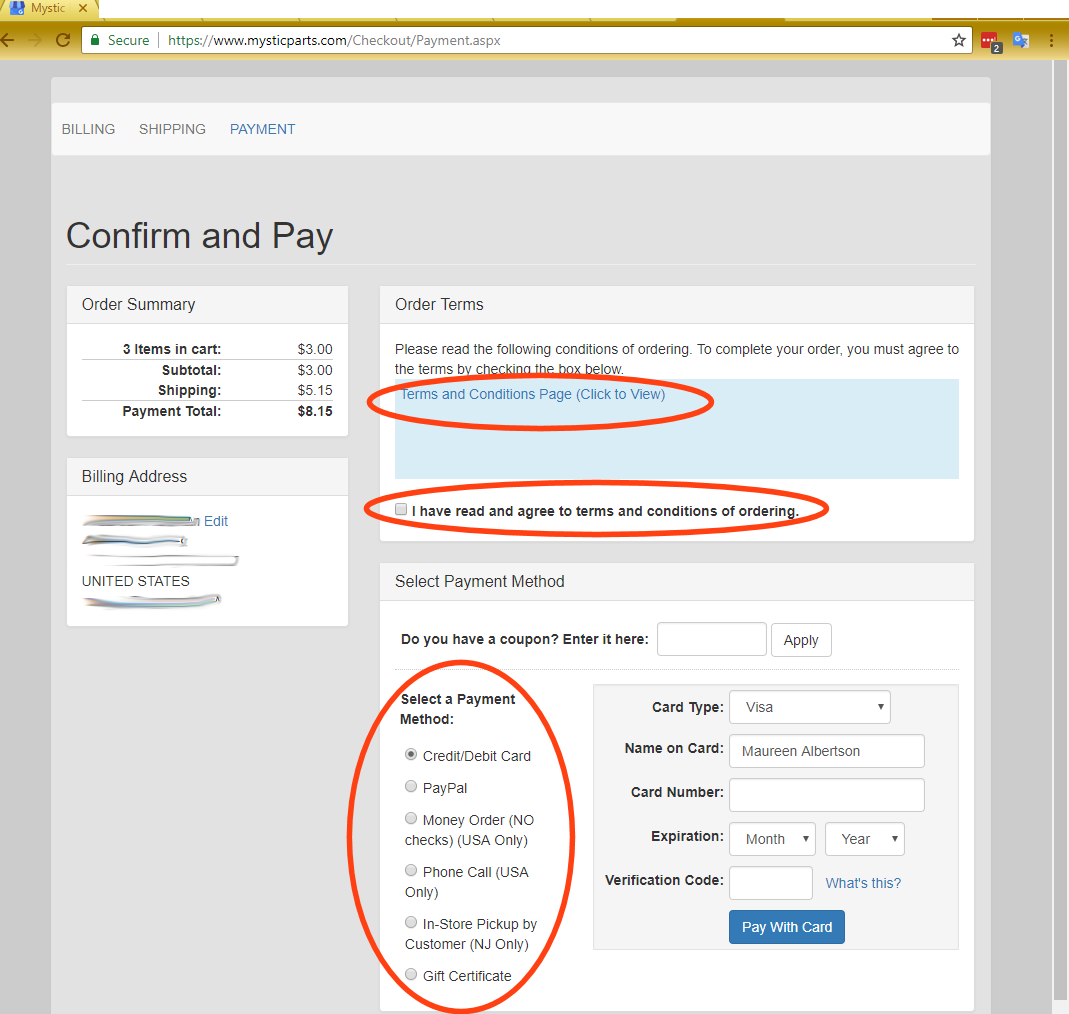This screenshot has width=1069, height=1014.
Task: Open the red extension icon with badge
Action: 989,41
